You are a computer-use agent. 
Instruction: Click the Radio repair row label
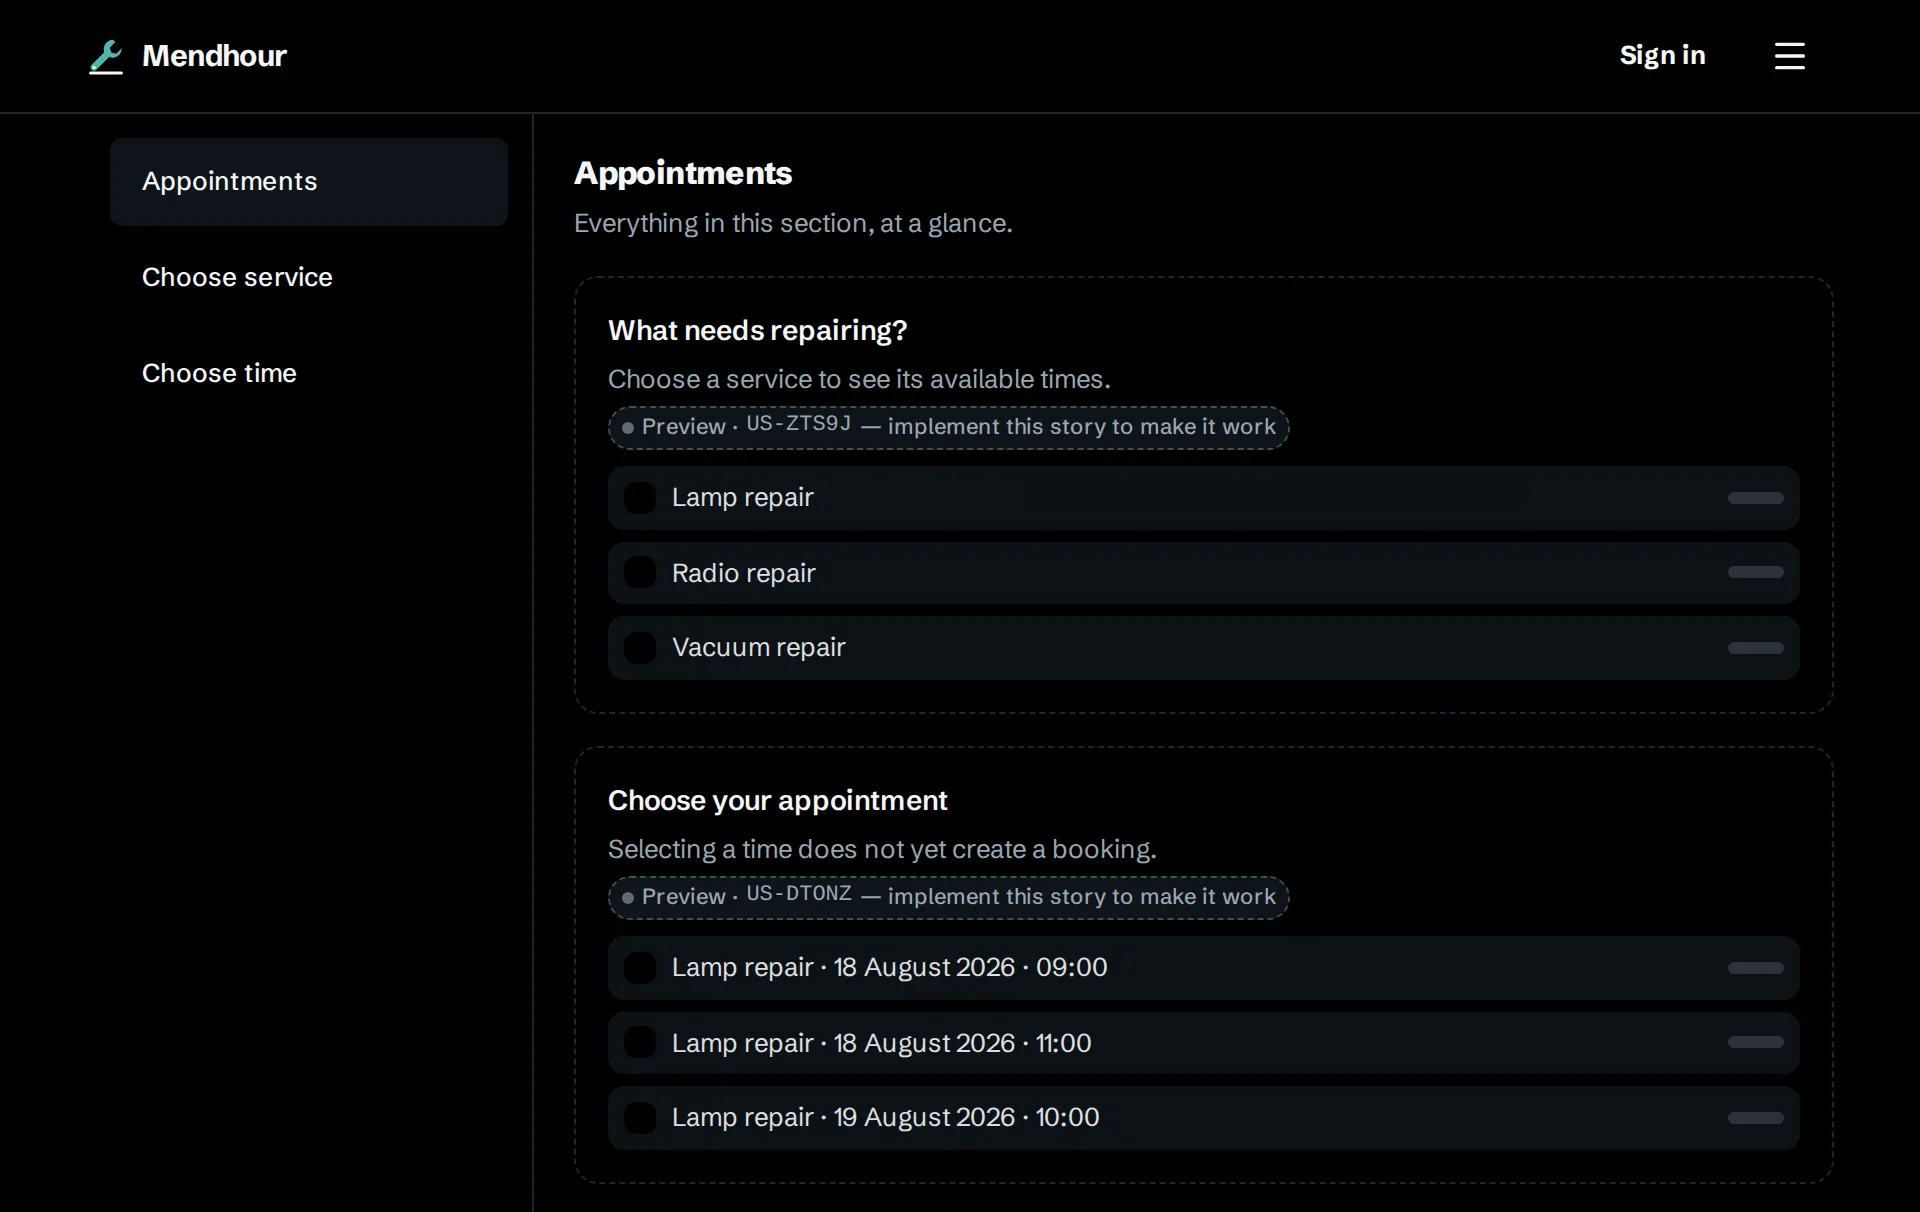(x=744, y=573)
